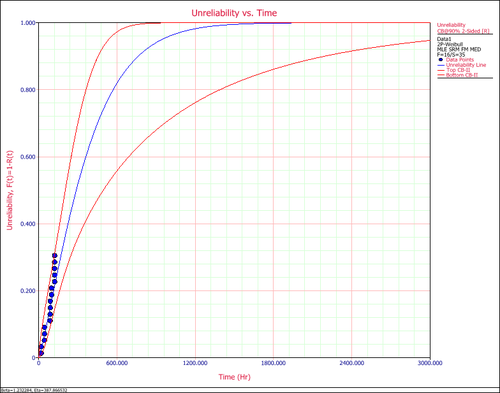Click the 'CB@90% 2-Sided [R]' legend text

point(463,31)
